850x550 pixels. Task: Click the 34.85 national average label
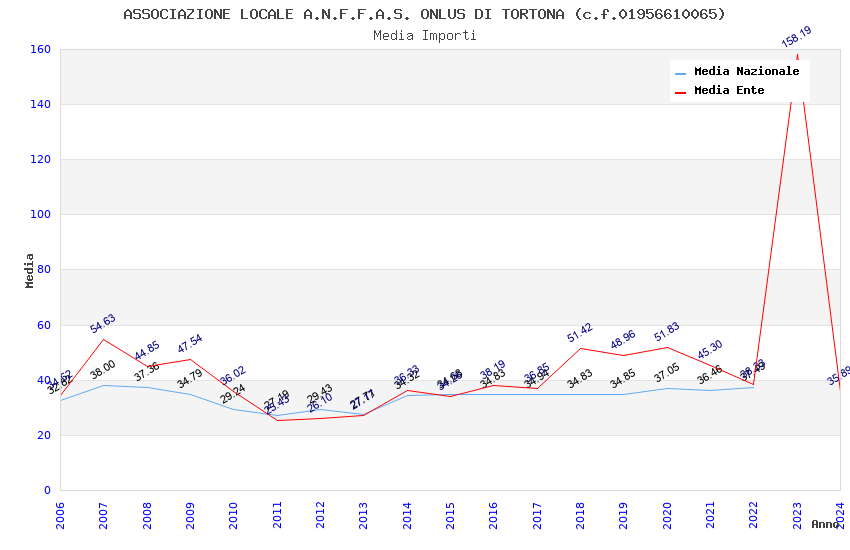[x=623, y=378]
